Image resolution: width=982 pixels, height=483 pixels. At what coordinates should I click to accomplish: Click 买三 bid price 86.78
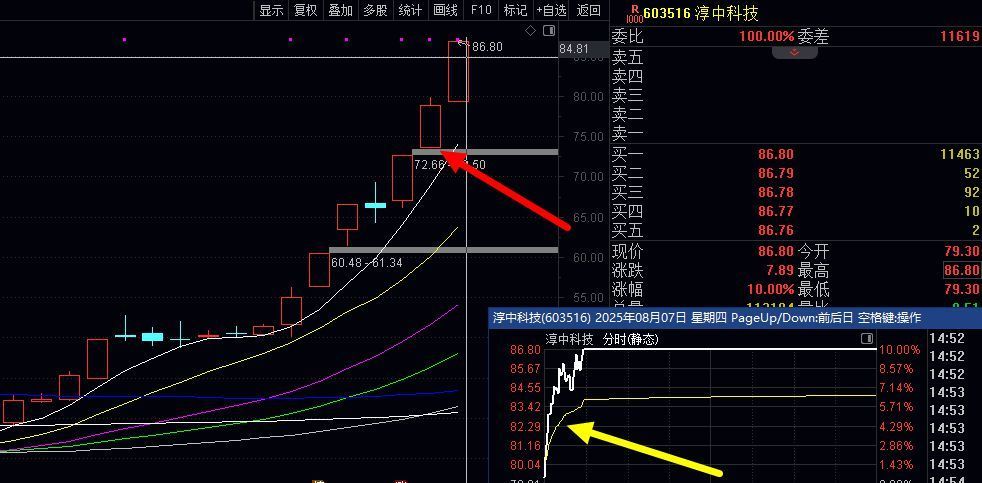tap(775, 192)
